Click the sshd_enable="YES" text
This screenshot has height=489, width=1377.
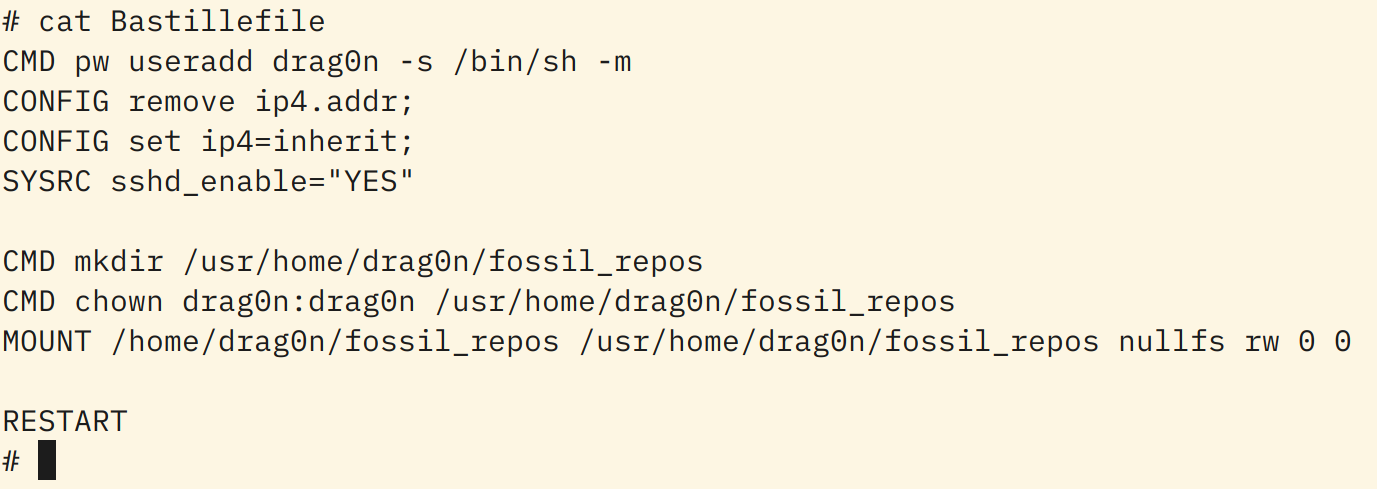pos(263,181)
